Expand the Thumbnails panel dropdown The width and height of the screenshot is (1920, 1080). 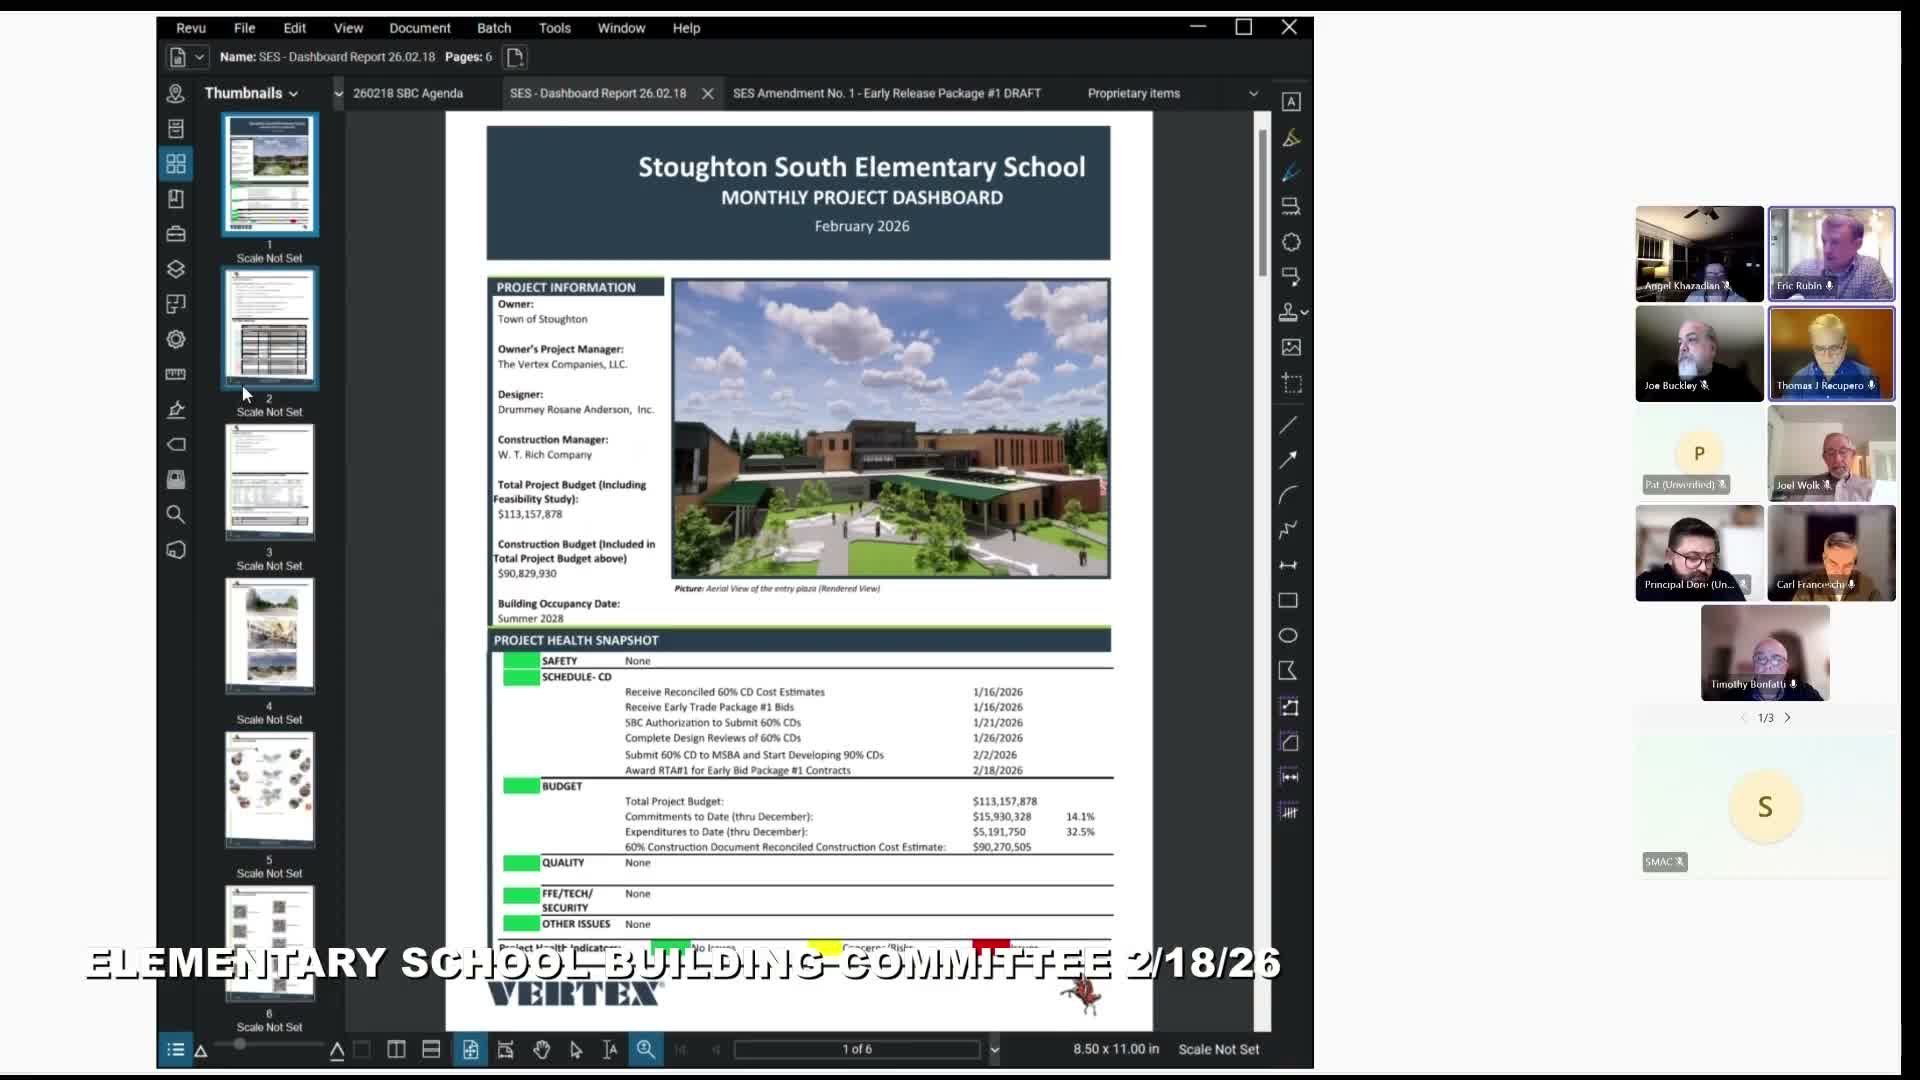point(293,94)
